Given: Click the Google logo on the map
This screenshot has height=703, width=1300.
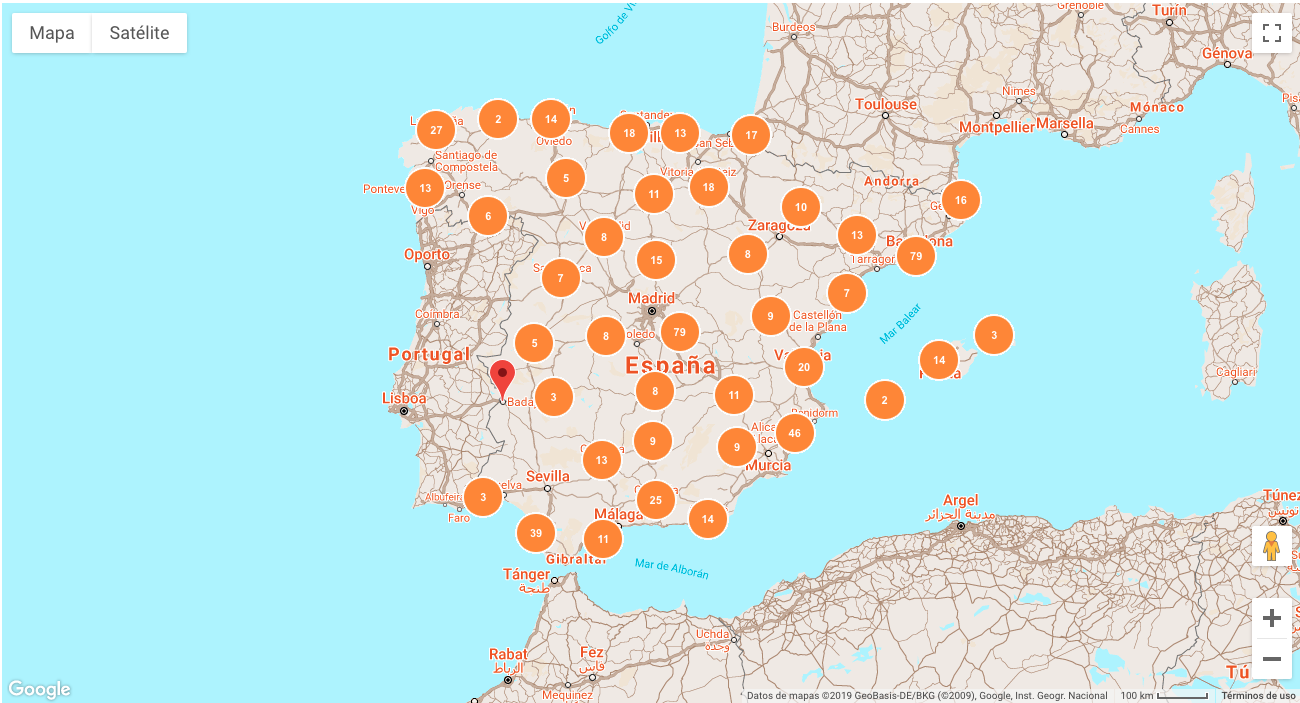Looking at the screenshot, I should coord(40,689).
